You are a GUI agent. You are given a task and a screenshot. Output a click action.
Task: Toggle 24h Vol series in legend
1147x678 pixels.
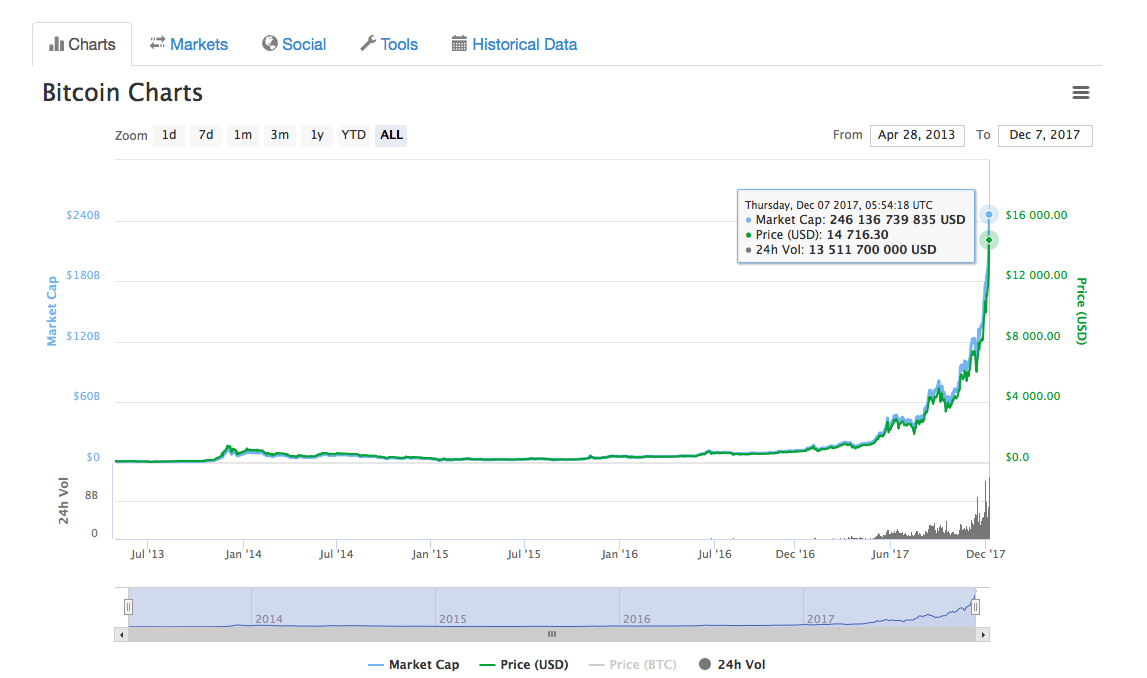pyautogui.click(x=732, y=664)
